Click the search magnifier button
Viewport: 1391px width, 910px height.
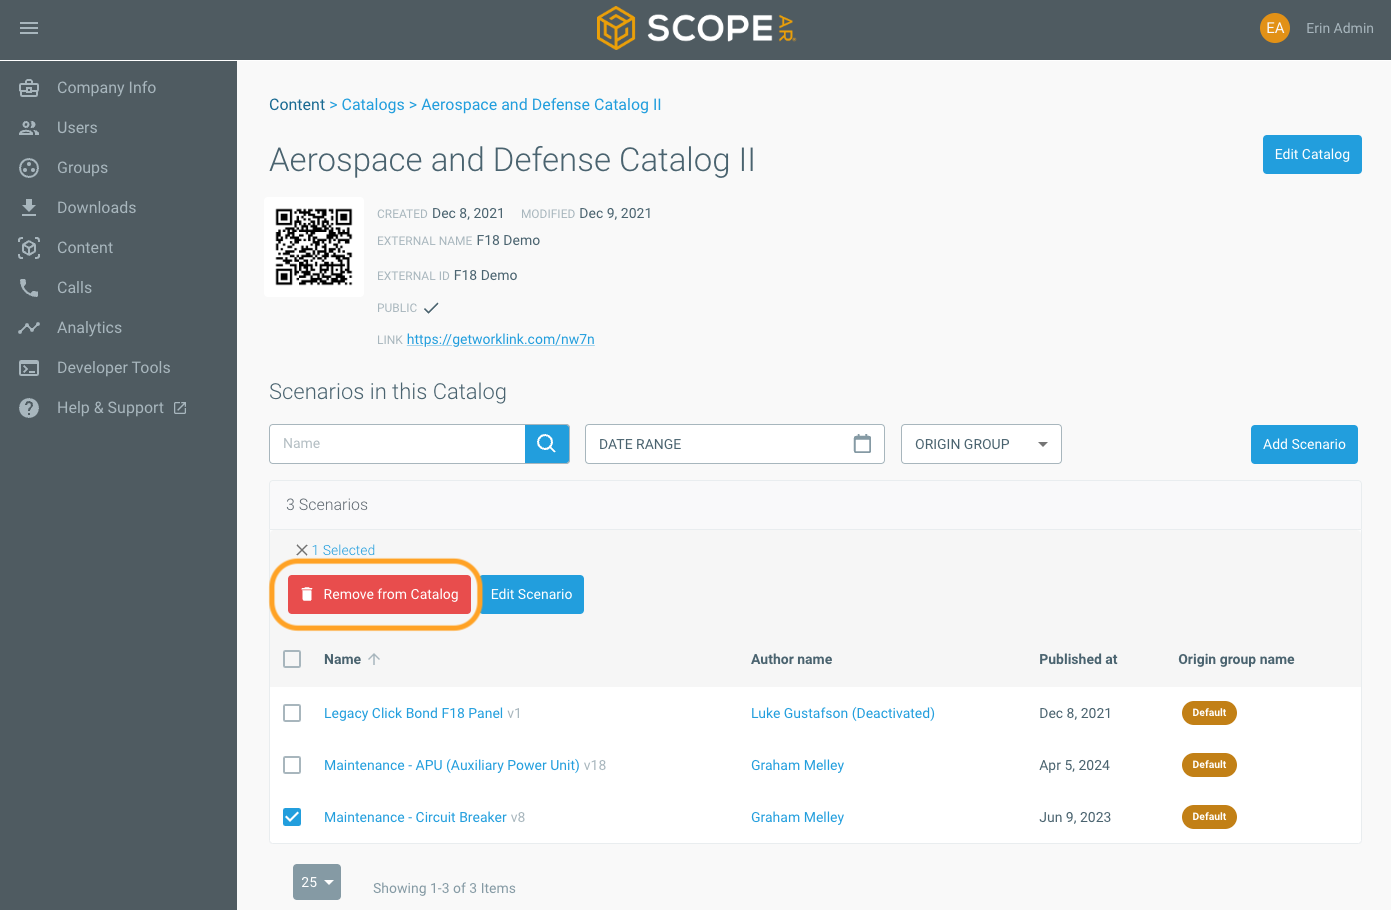547,444
